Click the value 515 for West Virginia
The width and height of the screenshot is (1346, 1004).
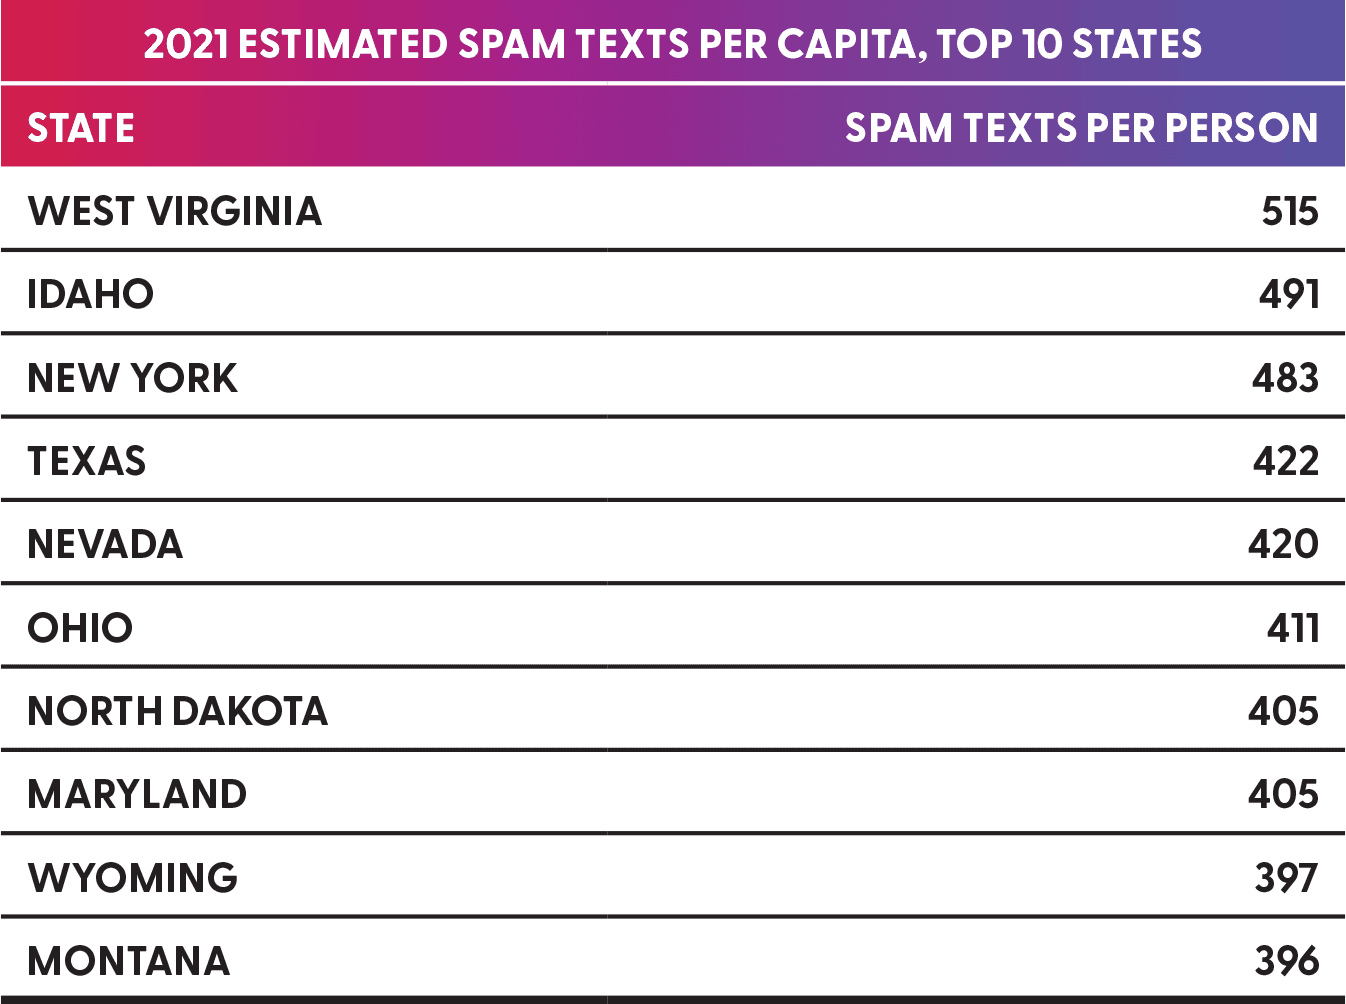pos(1290,211)
